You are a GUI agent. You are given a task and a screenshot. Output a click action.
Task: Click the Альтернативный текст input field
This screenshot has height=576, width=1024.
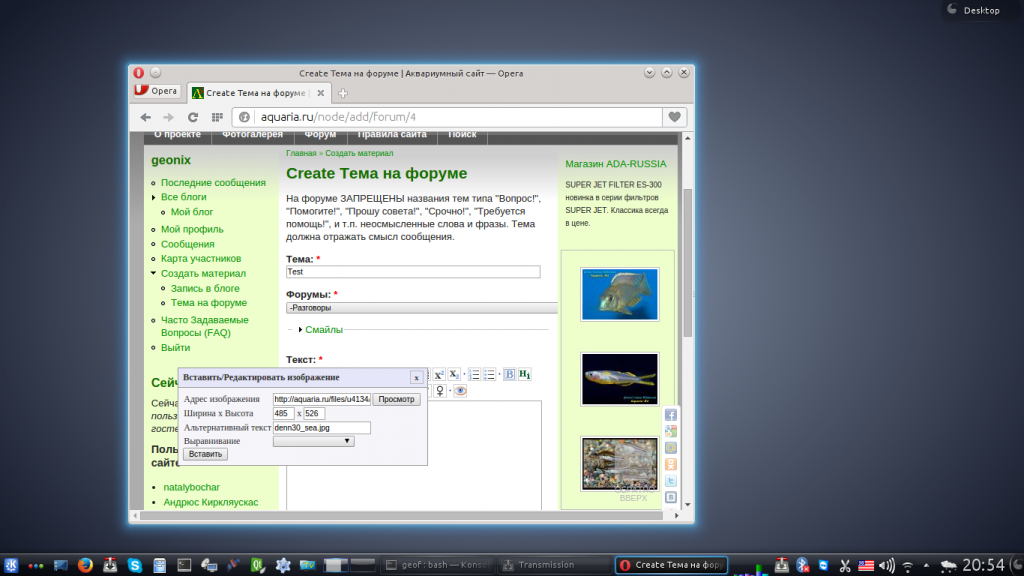point(321,428)
